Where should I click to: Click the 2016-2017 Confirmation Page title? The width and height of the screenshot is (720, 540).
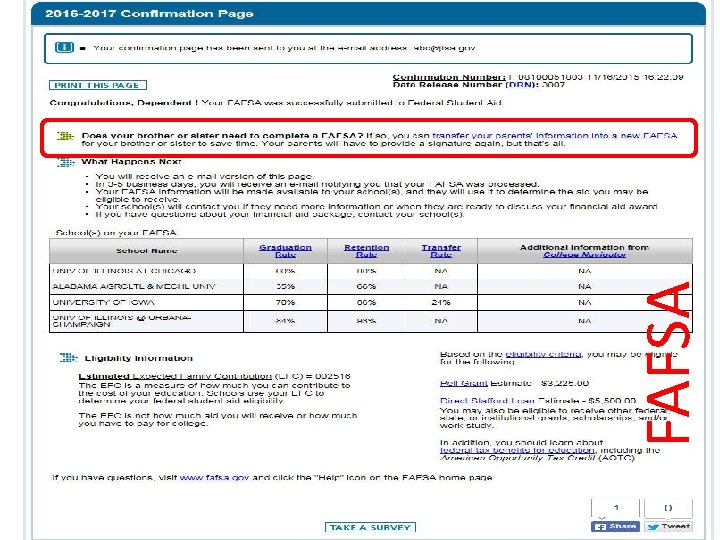coord(149,14)
